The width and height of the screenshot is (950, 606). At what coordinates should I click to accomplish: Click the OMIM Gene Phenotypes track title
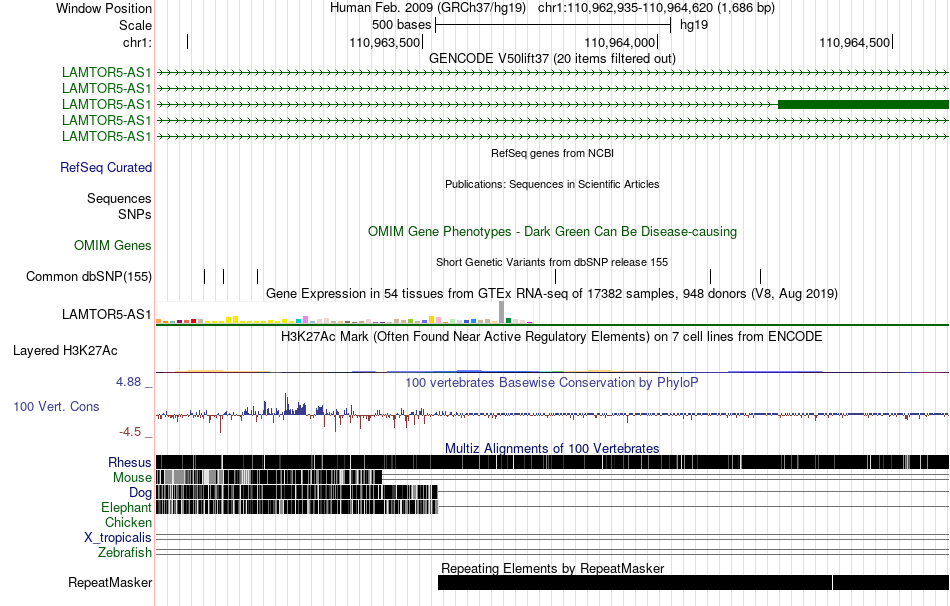coord(552,231)
